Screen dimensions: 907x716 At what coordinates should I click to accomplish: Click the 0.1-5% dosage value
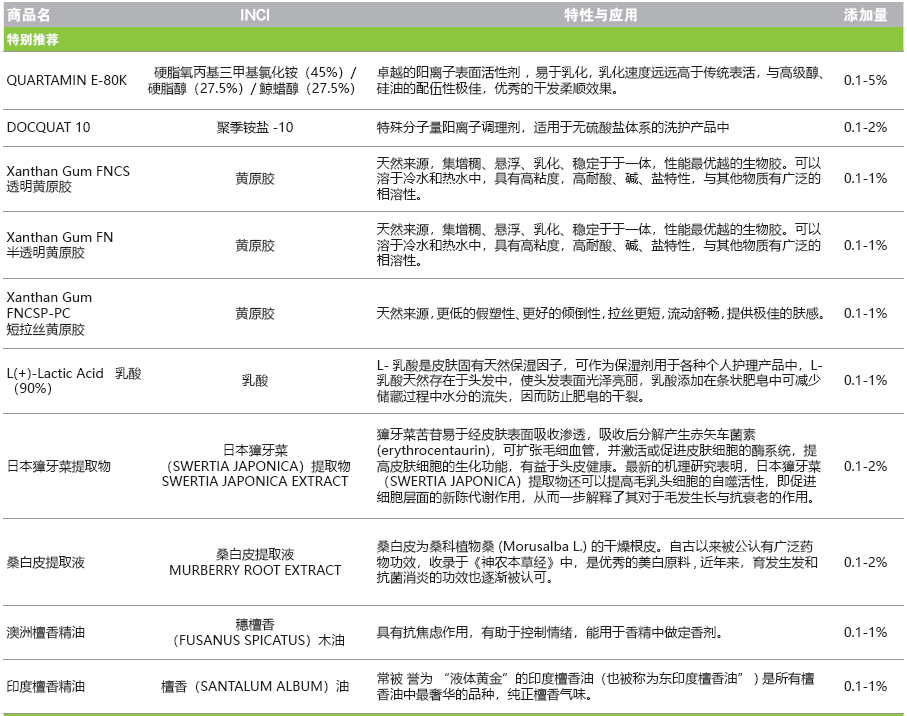(865, 80)
